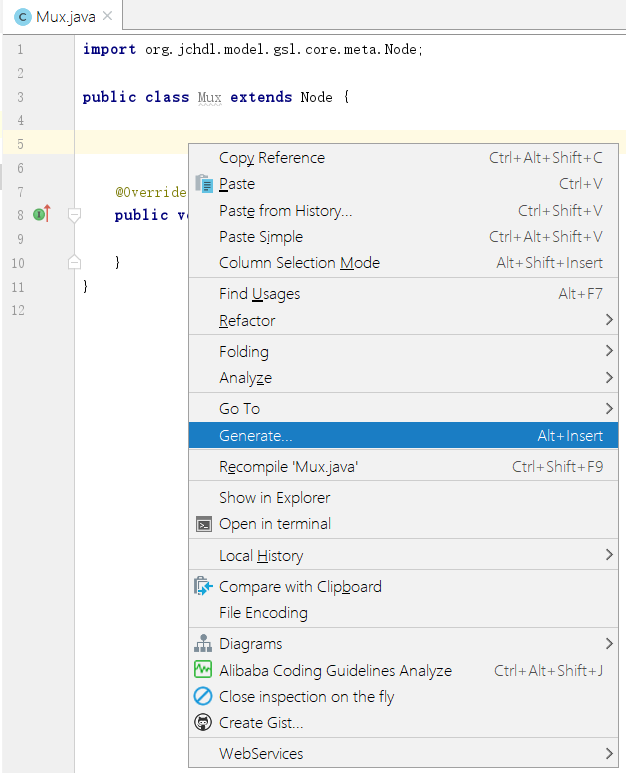Open the Refactor menu entry
The image size is (626, 773).
point(403,320)
